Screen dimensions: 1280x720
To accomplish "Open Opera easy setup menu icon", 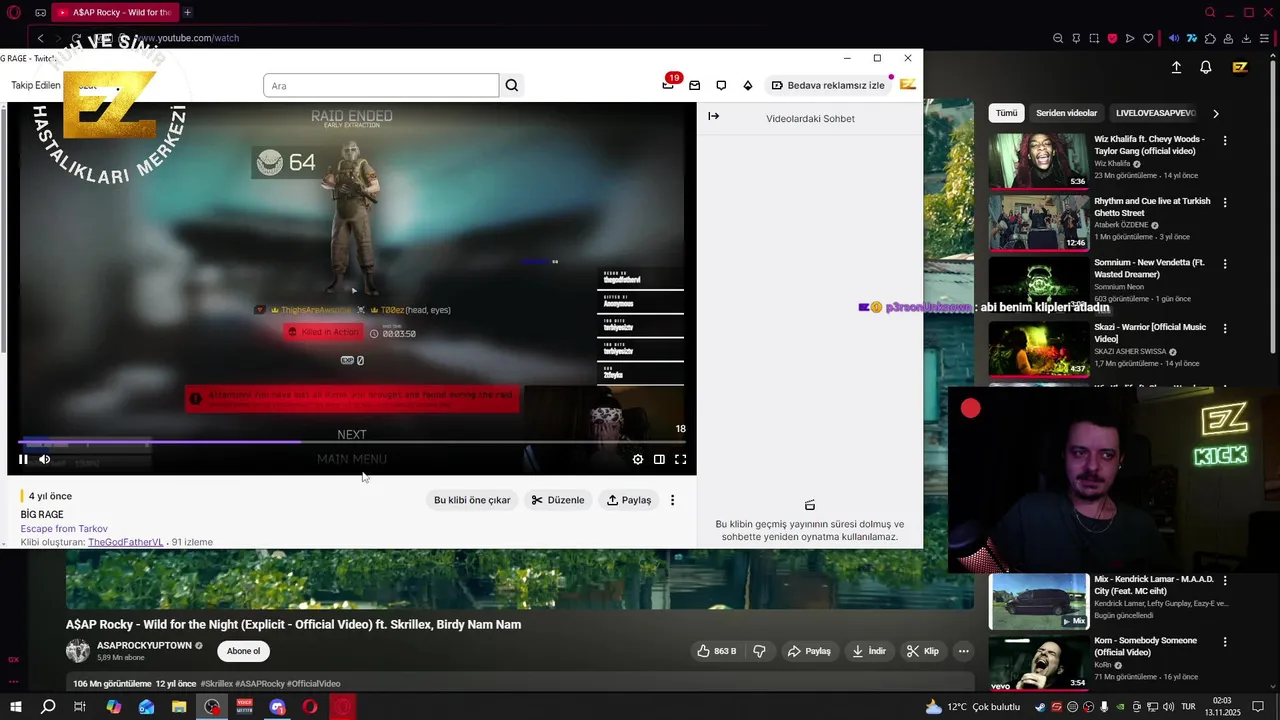I will click(1265, 38).
